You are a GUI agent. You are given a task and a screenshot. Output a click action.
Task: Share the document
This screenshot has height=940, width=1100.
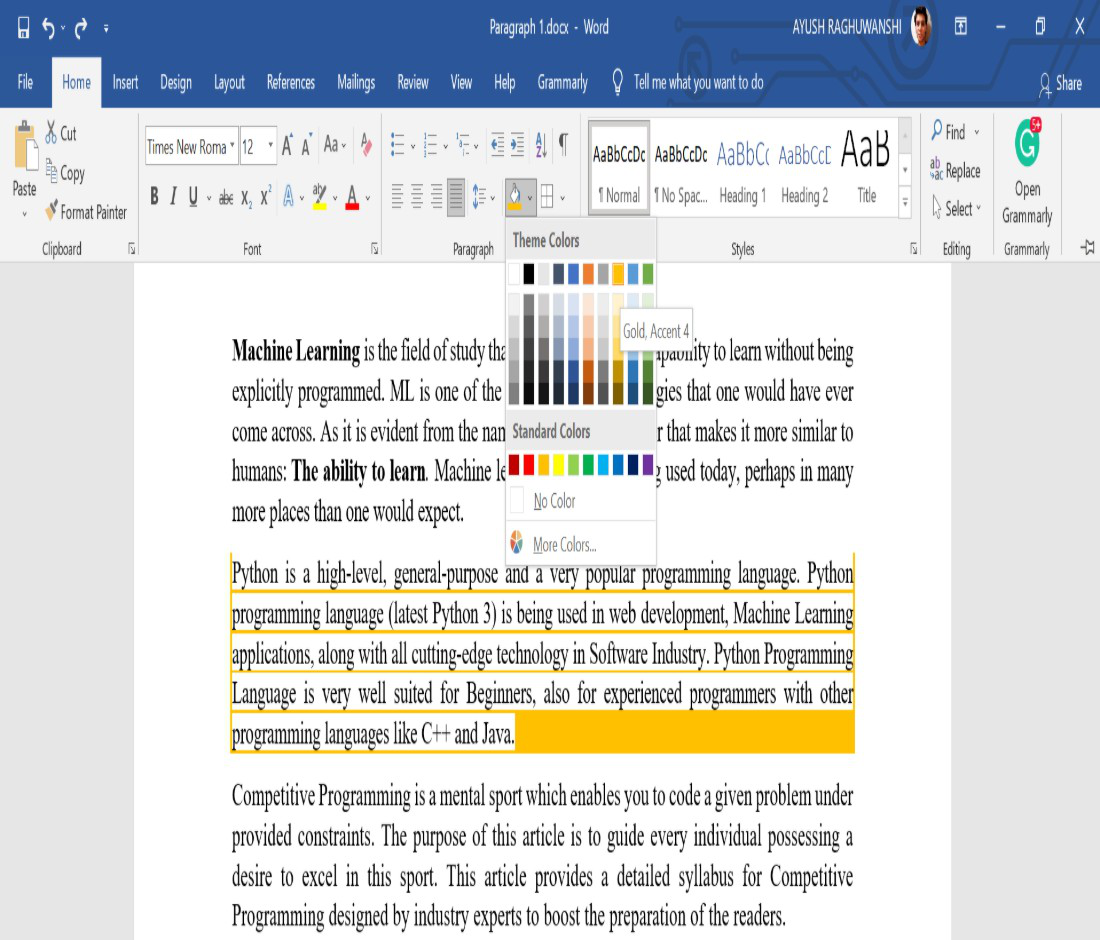[x=1061, y=83]
